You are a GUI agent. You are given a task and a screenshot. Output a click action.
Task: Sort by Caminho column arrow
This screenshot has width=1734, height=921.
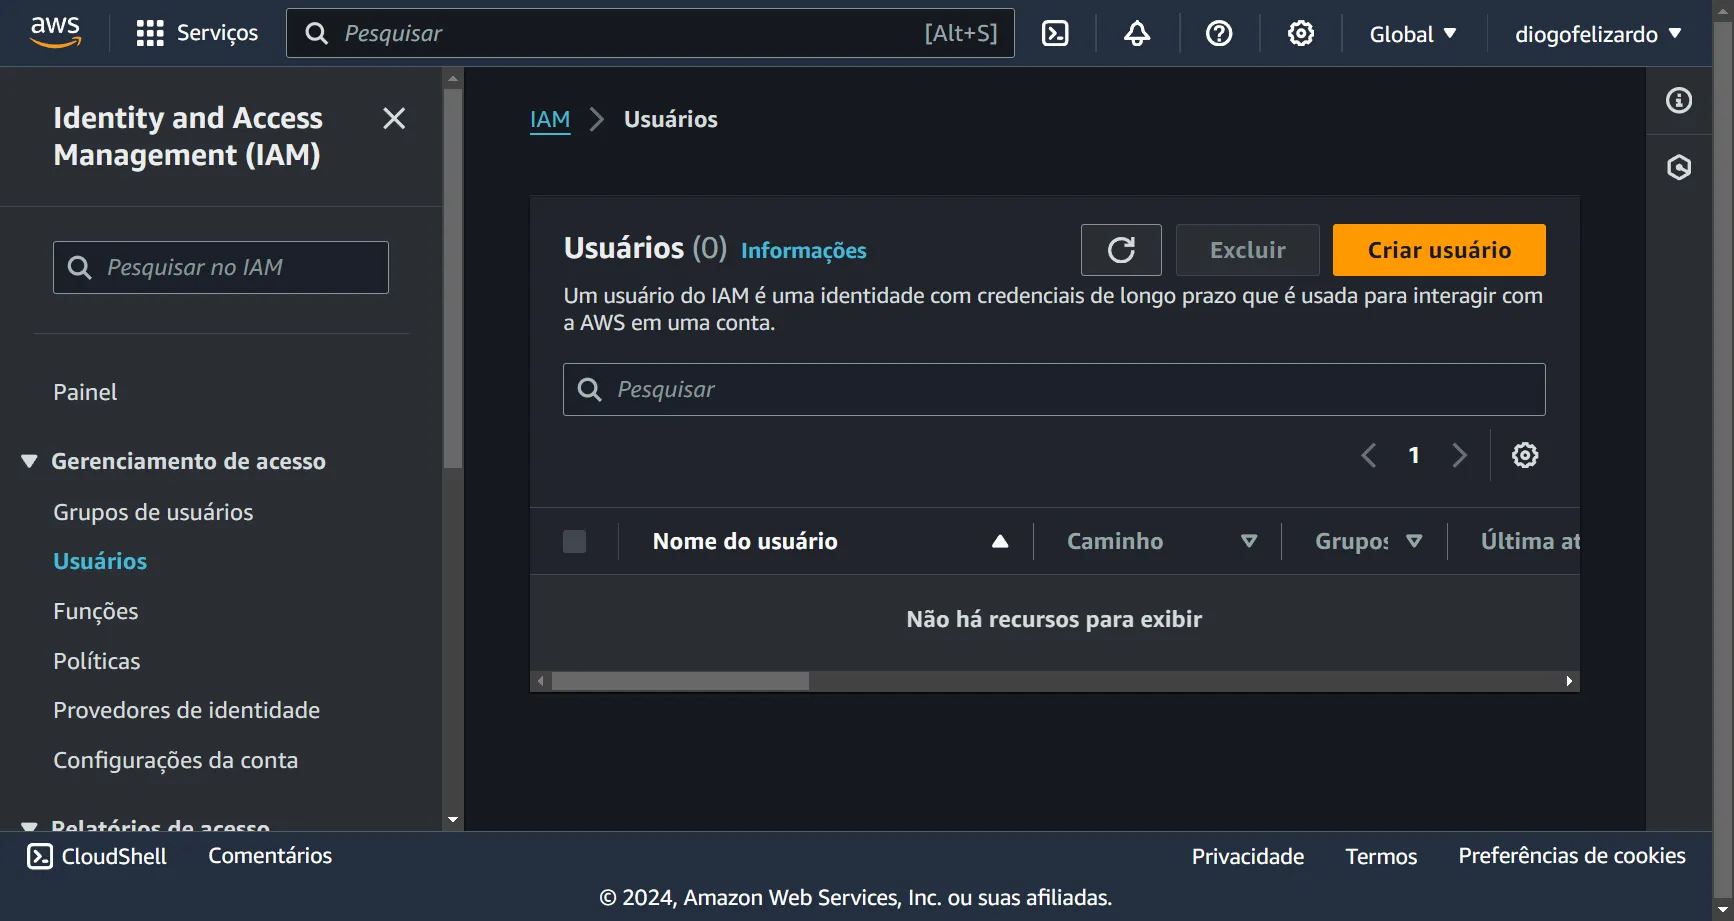[1249, 541]
